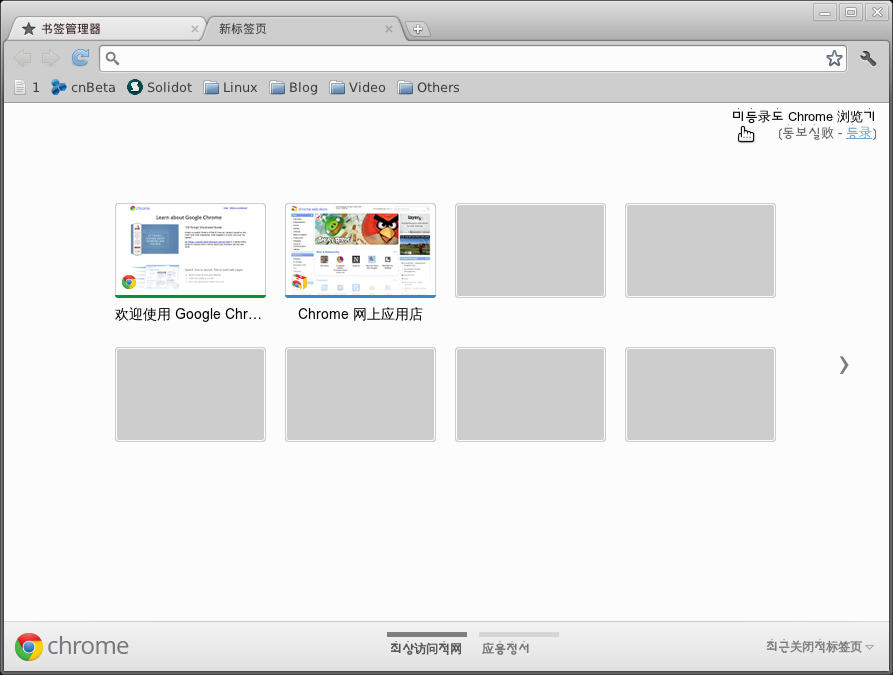Switch to the 新标签页 tab
Image resolution: width=893 pixels, height=675 pixels.
[x=302, y=28]
